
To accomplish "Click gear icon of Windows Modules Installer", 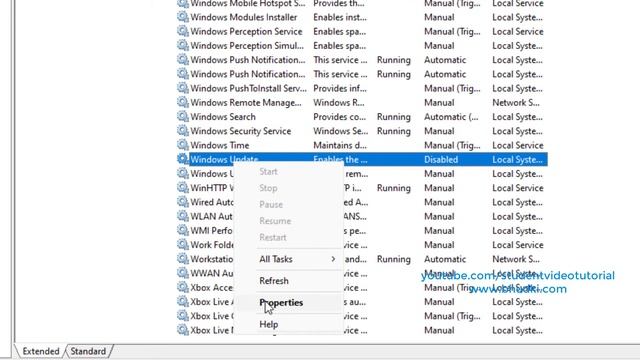I will (x=182, y=17).
